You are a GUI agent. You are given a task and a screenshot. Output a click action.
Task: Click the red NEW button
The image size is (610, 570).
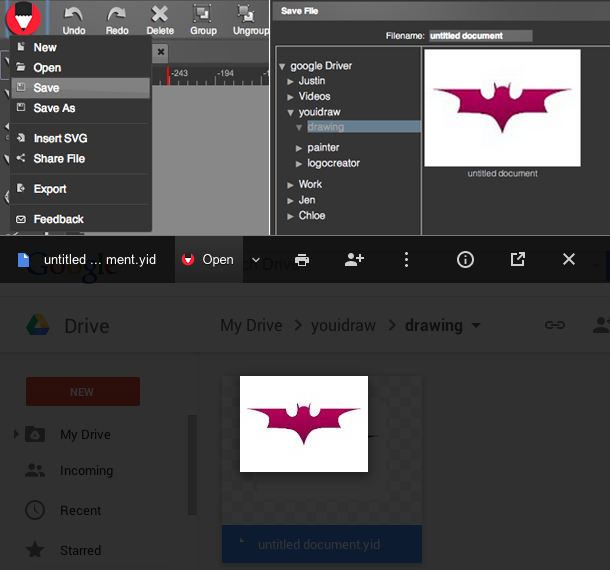[x=83, y=391]
